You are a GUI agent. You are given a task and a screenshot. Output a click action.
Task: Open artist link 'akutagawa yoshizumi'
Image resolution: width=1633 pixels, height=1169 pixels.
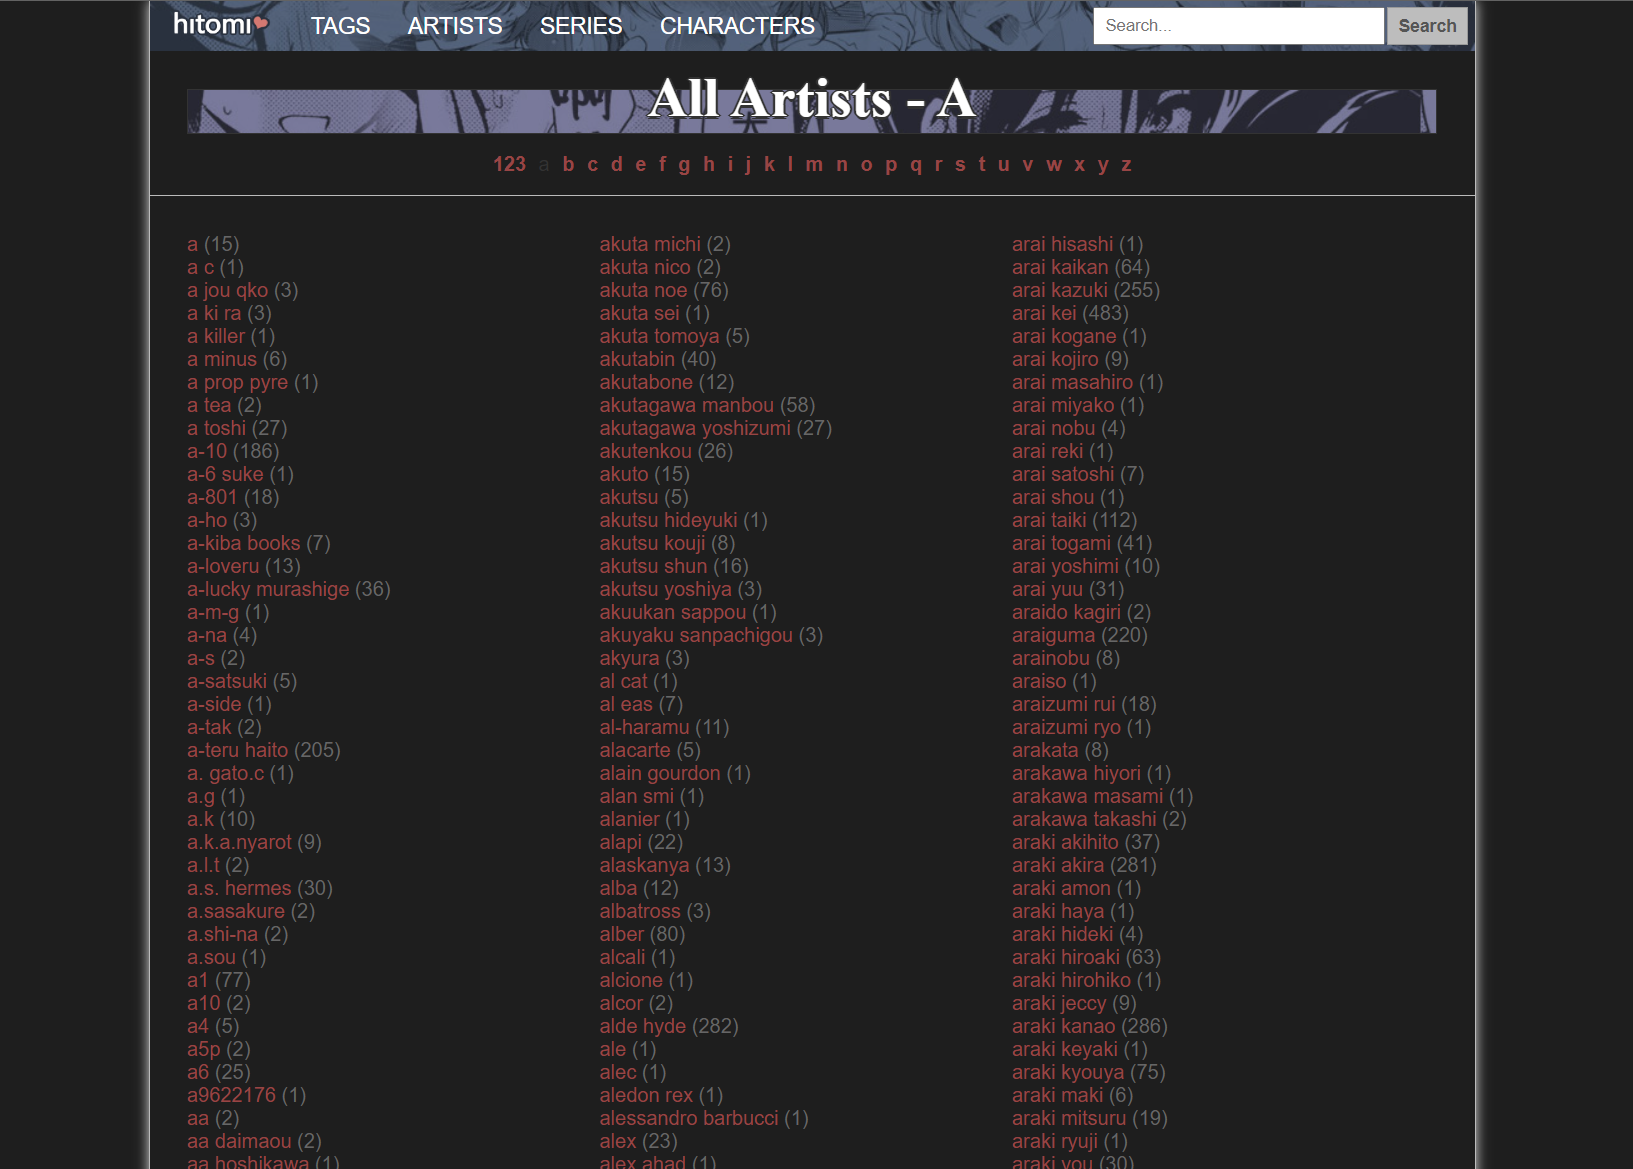pos(695,429)
